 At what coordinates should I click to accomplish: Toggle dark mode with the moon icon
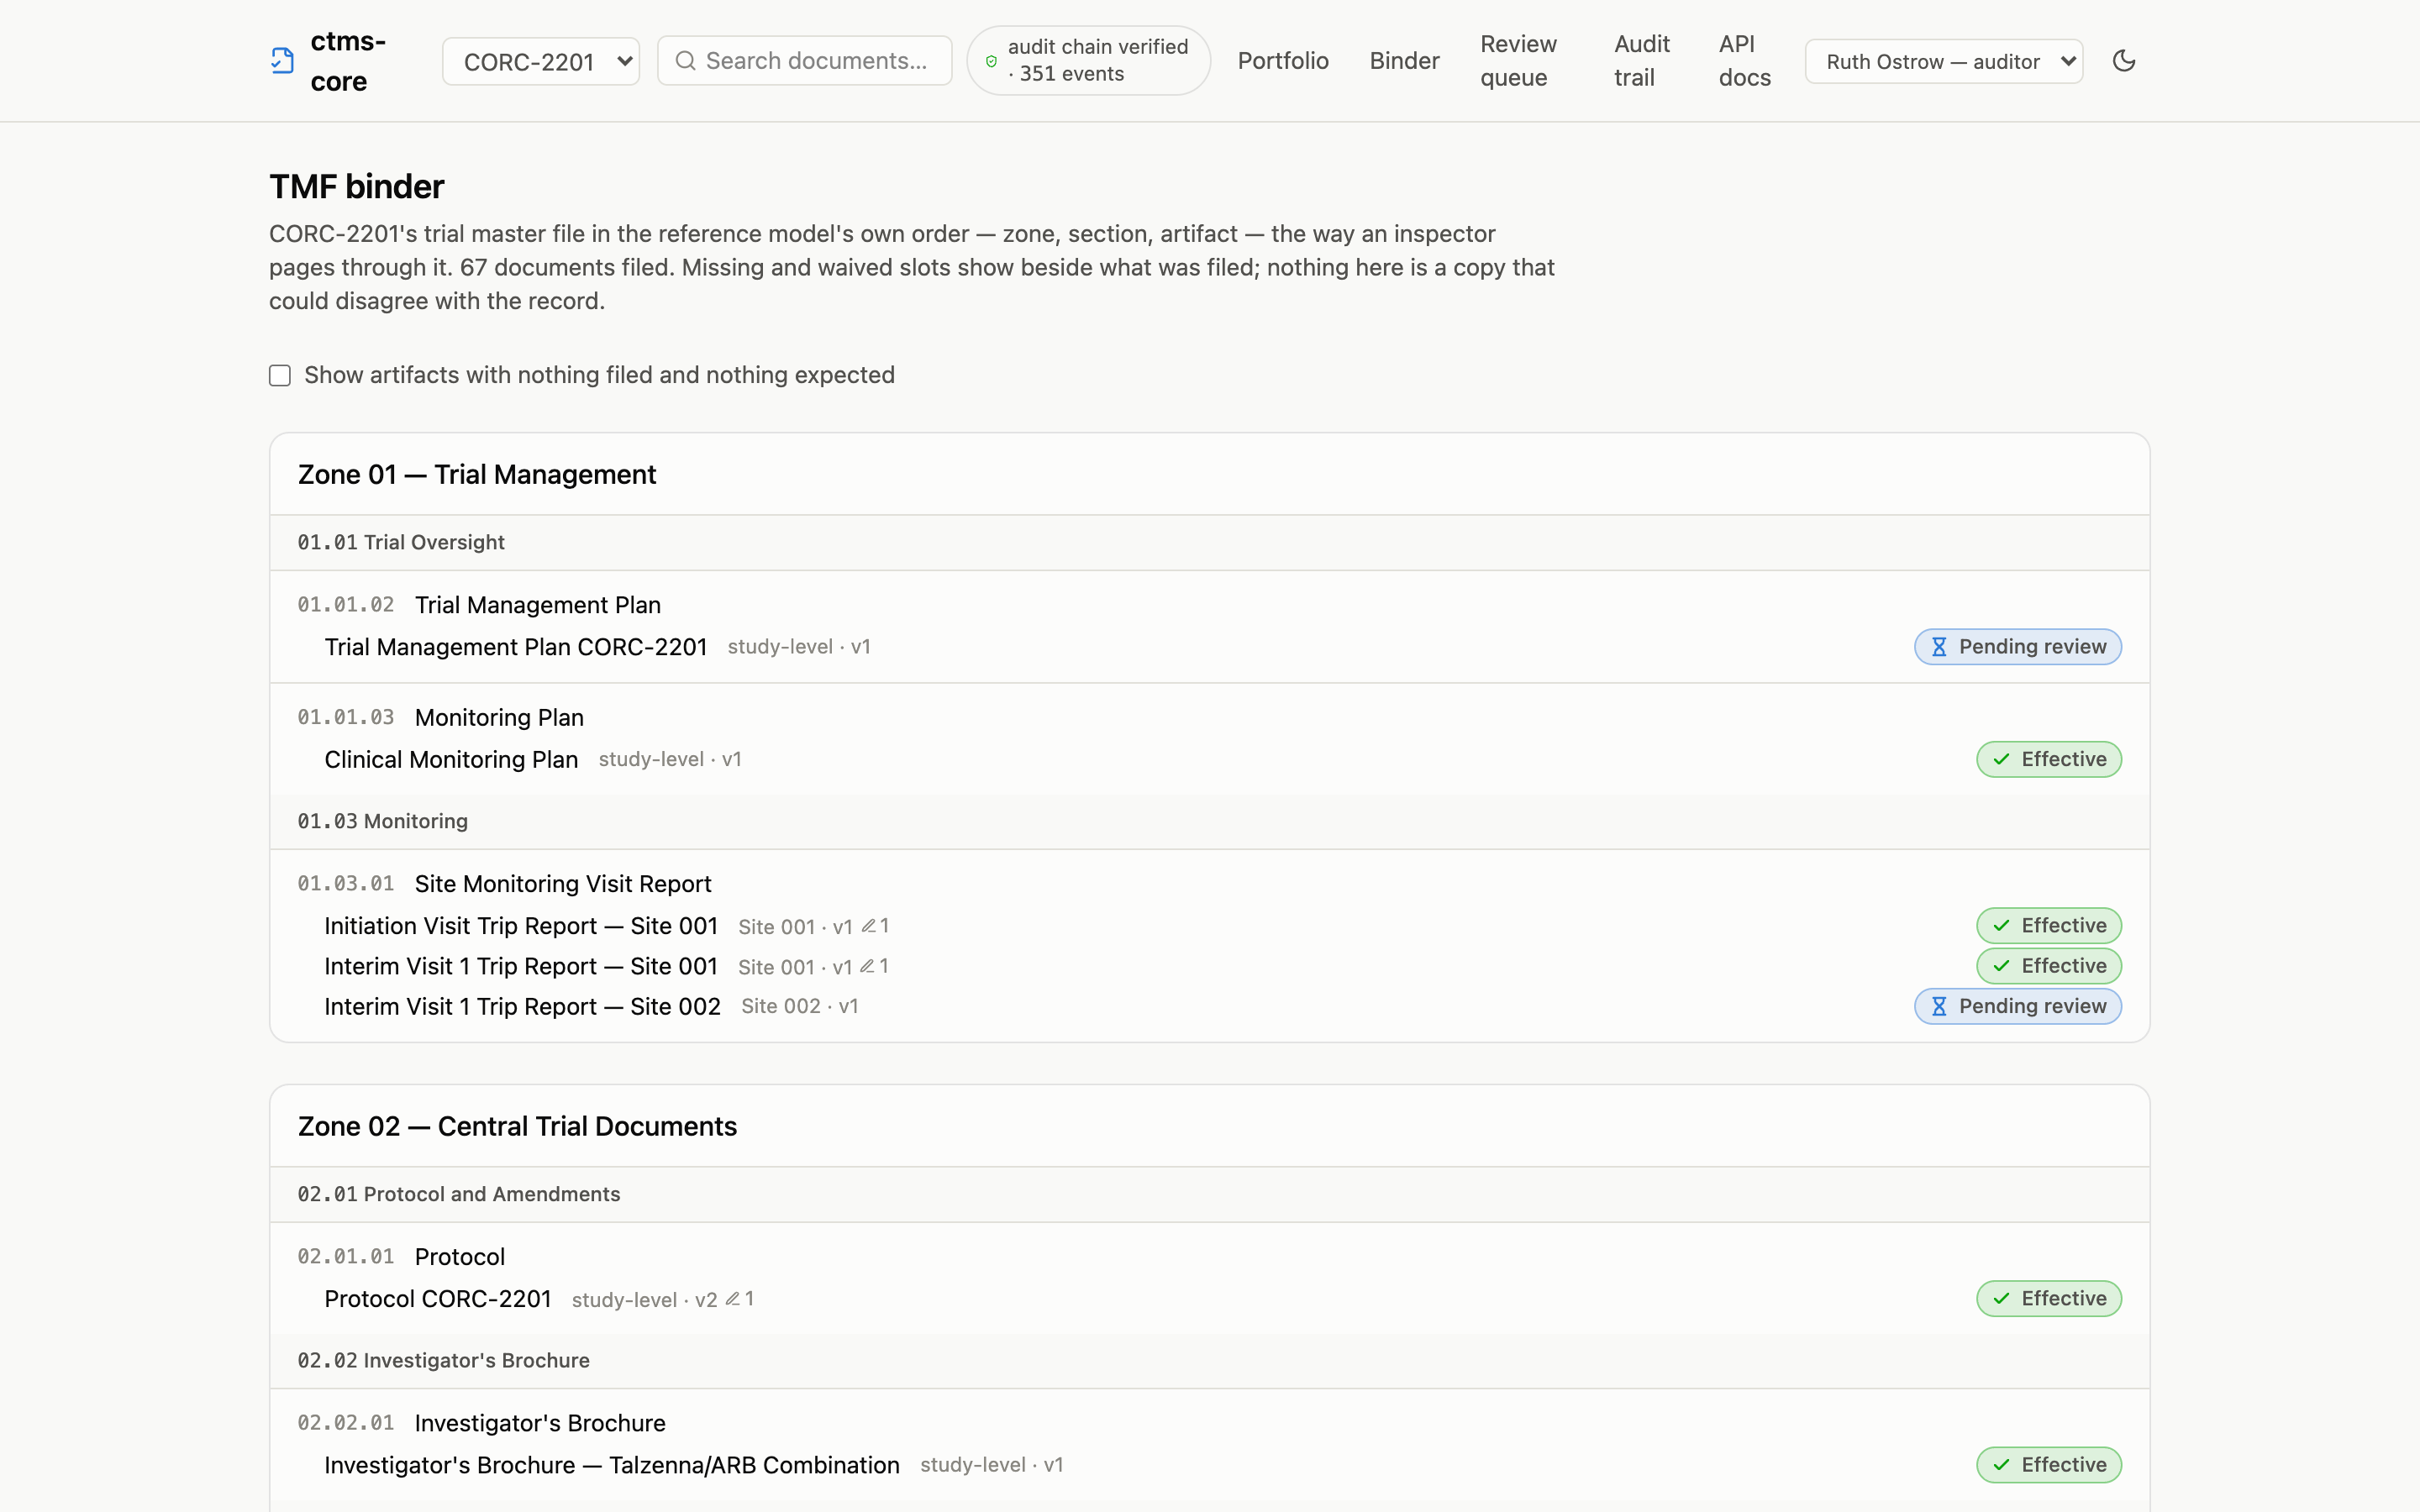2124,61
